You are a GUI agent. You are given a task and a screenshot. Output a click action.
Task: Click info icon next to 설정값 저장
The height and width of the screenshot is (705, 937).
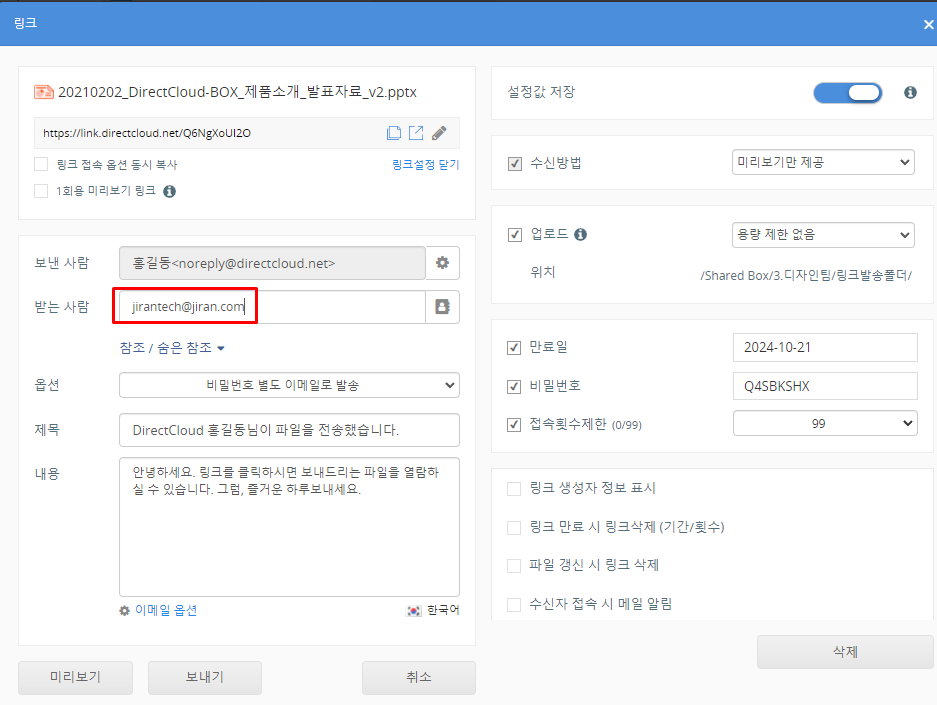coord(910,93)
